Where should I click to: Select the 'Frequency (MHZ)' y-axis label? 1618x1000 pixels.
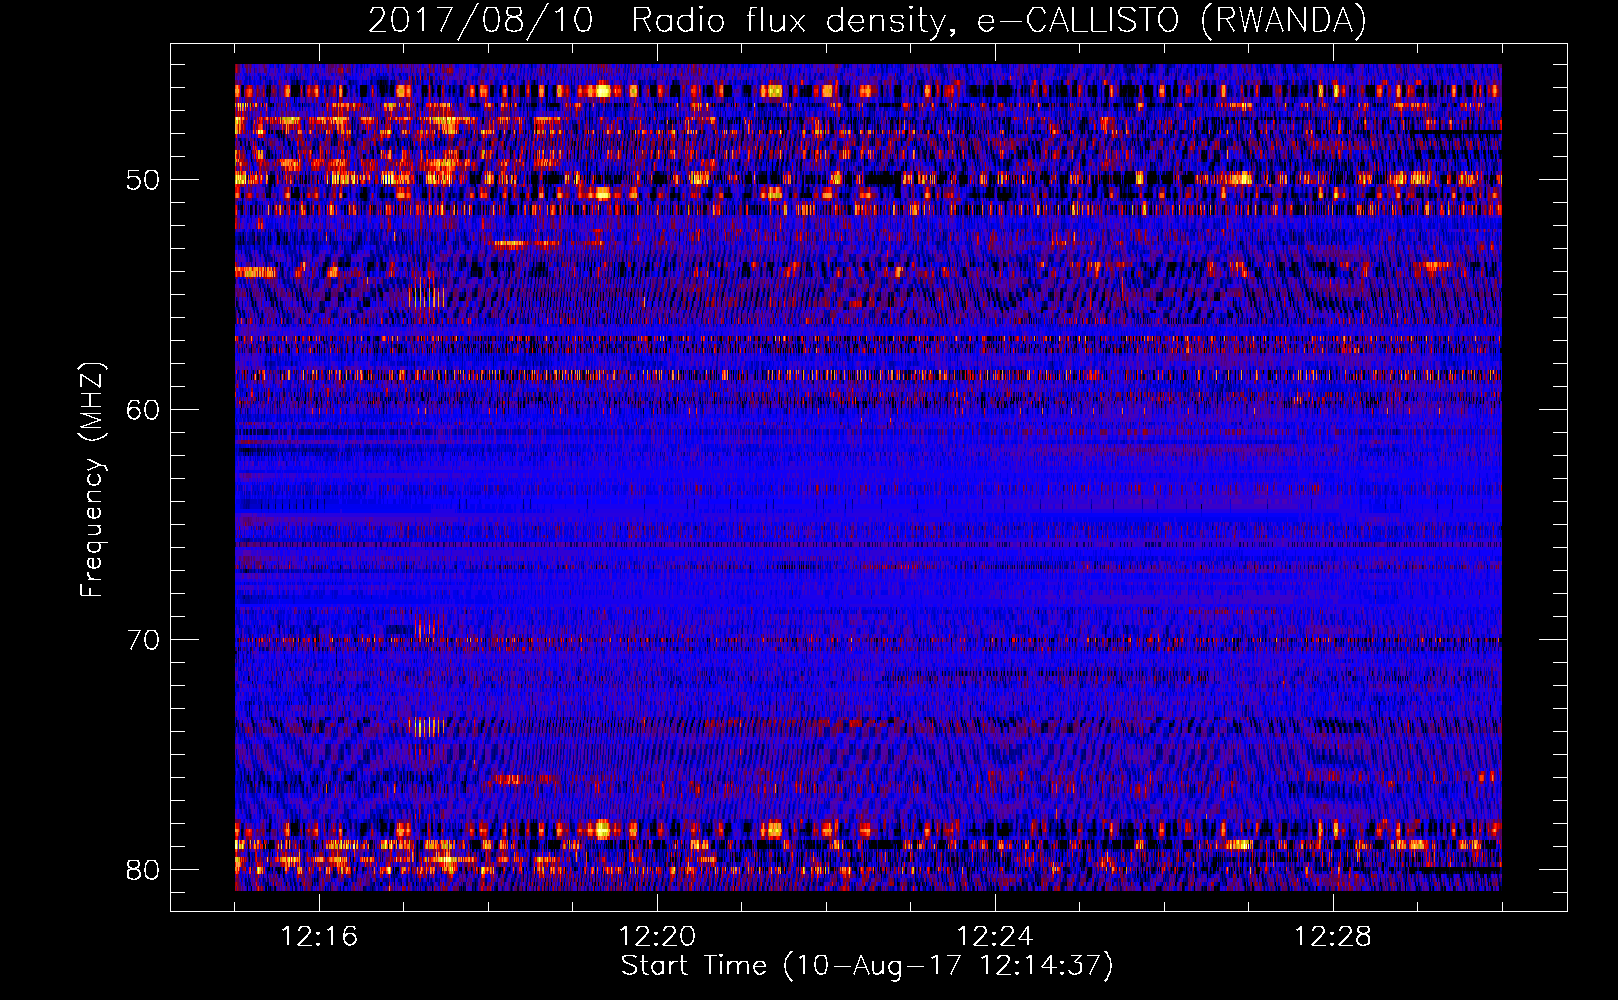(x=91, y=480)
